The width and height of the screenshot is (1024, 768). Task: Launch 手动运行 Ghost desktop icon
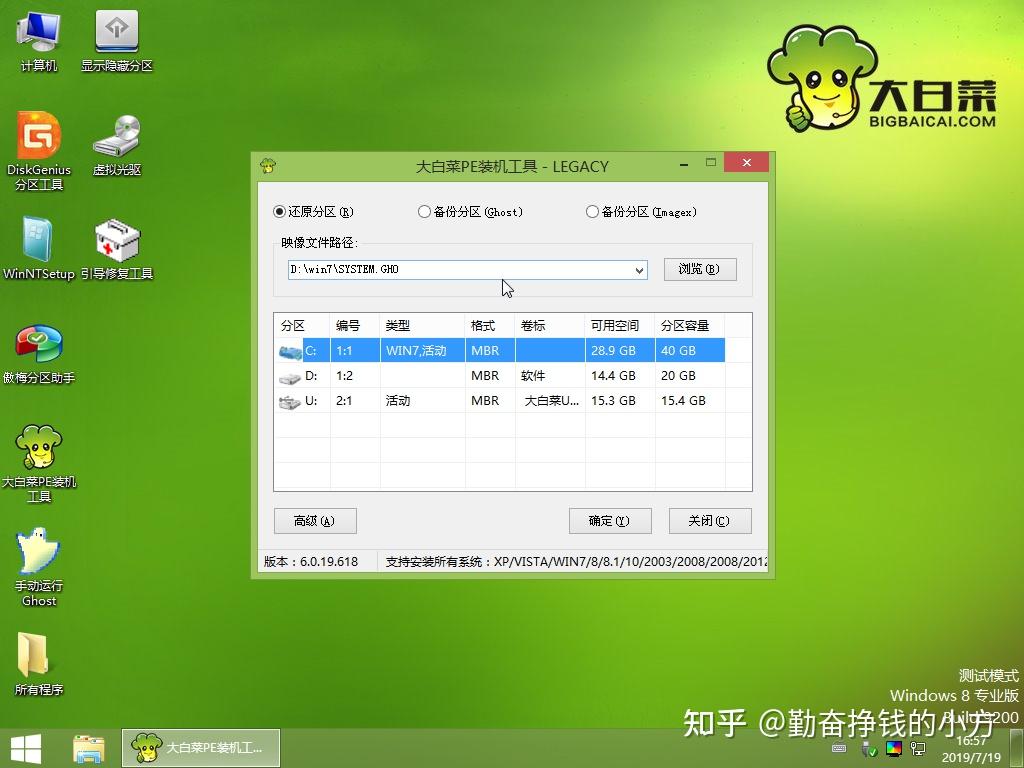[39, 567]
